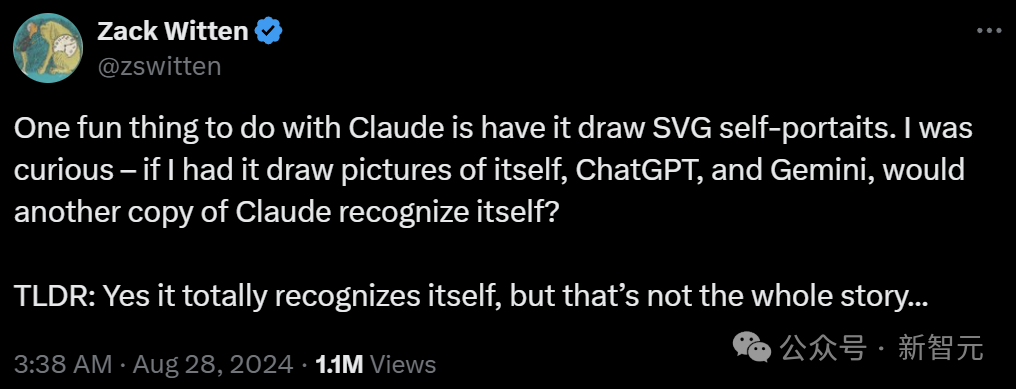Open the Zack Witten display name link
1016x389 pixels.
[x=172, y=31]
